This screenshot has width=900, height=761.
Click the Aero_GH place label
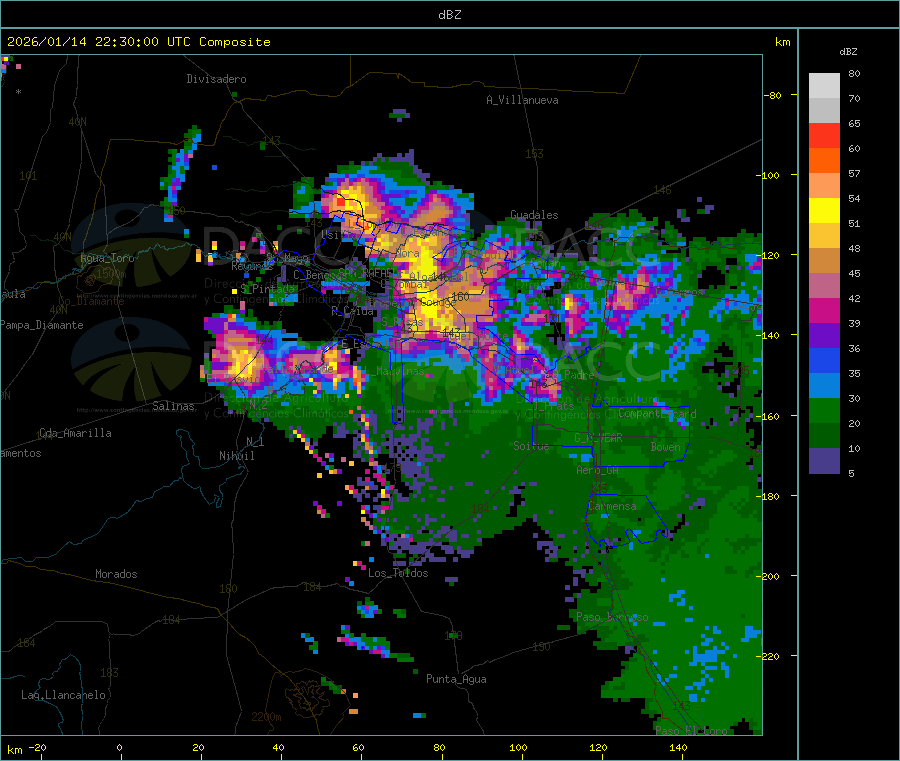(x=598, y=470)
